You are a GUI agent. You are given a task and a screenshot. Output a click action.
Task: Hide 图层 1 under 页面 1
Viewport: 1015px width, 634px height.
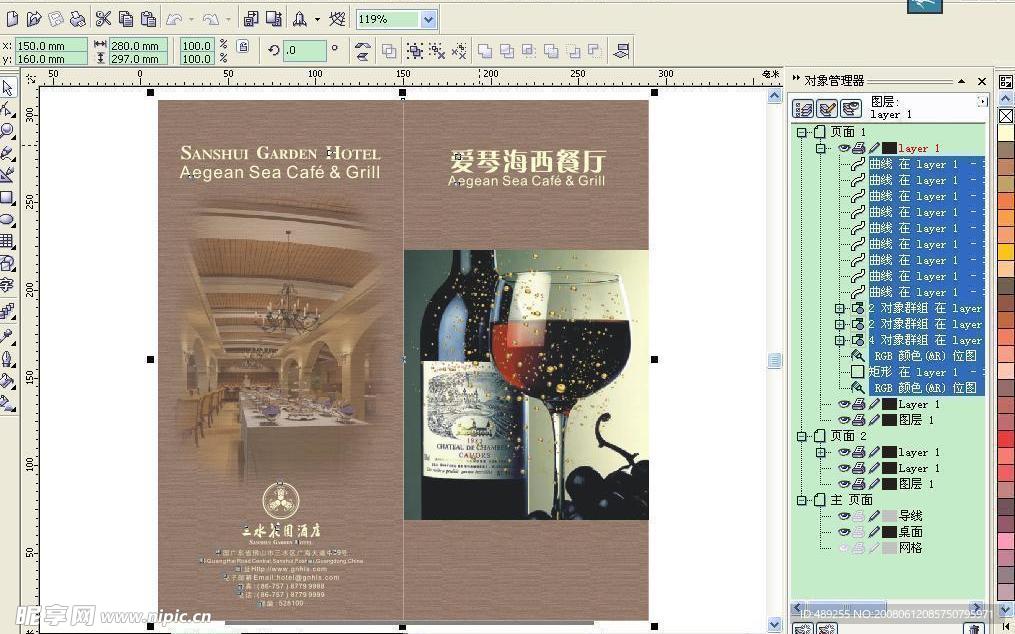(844, 420)
